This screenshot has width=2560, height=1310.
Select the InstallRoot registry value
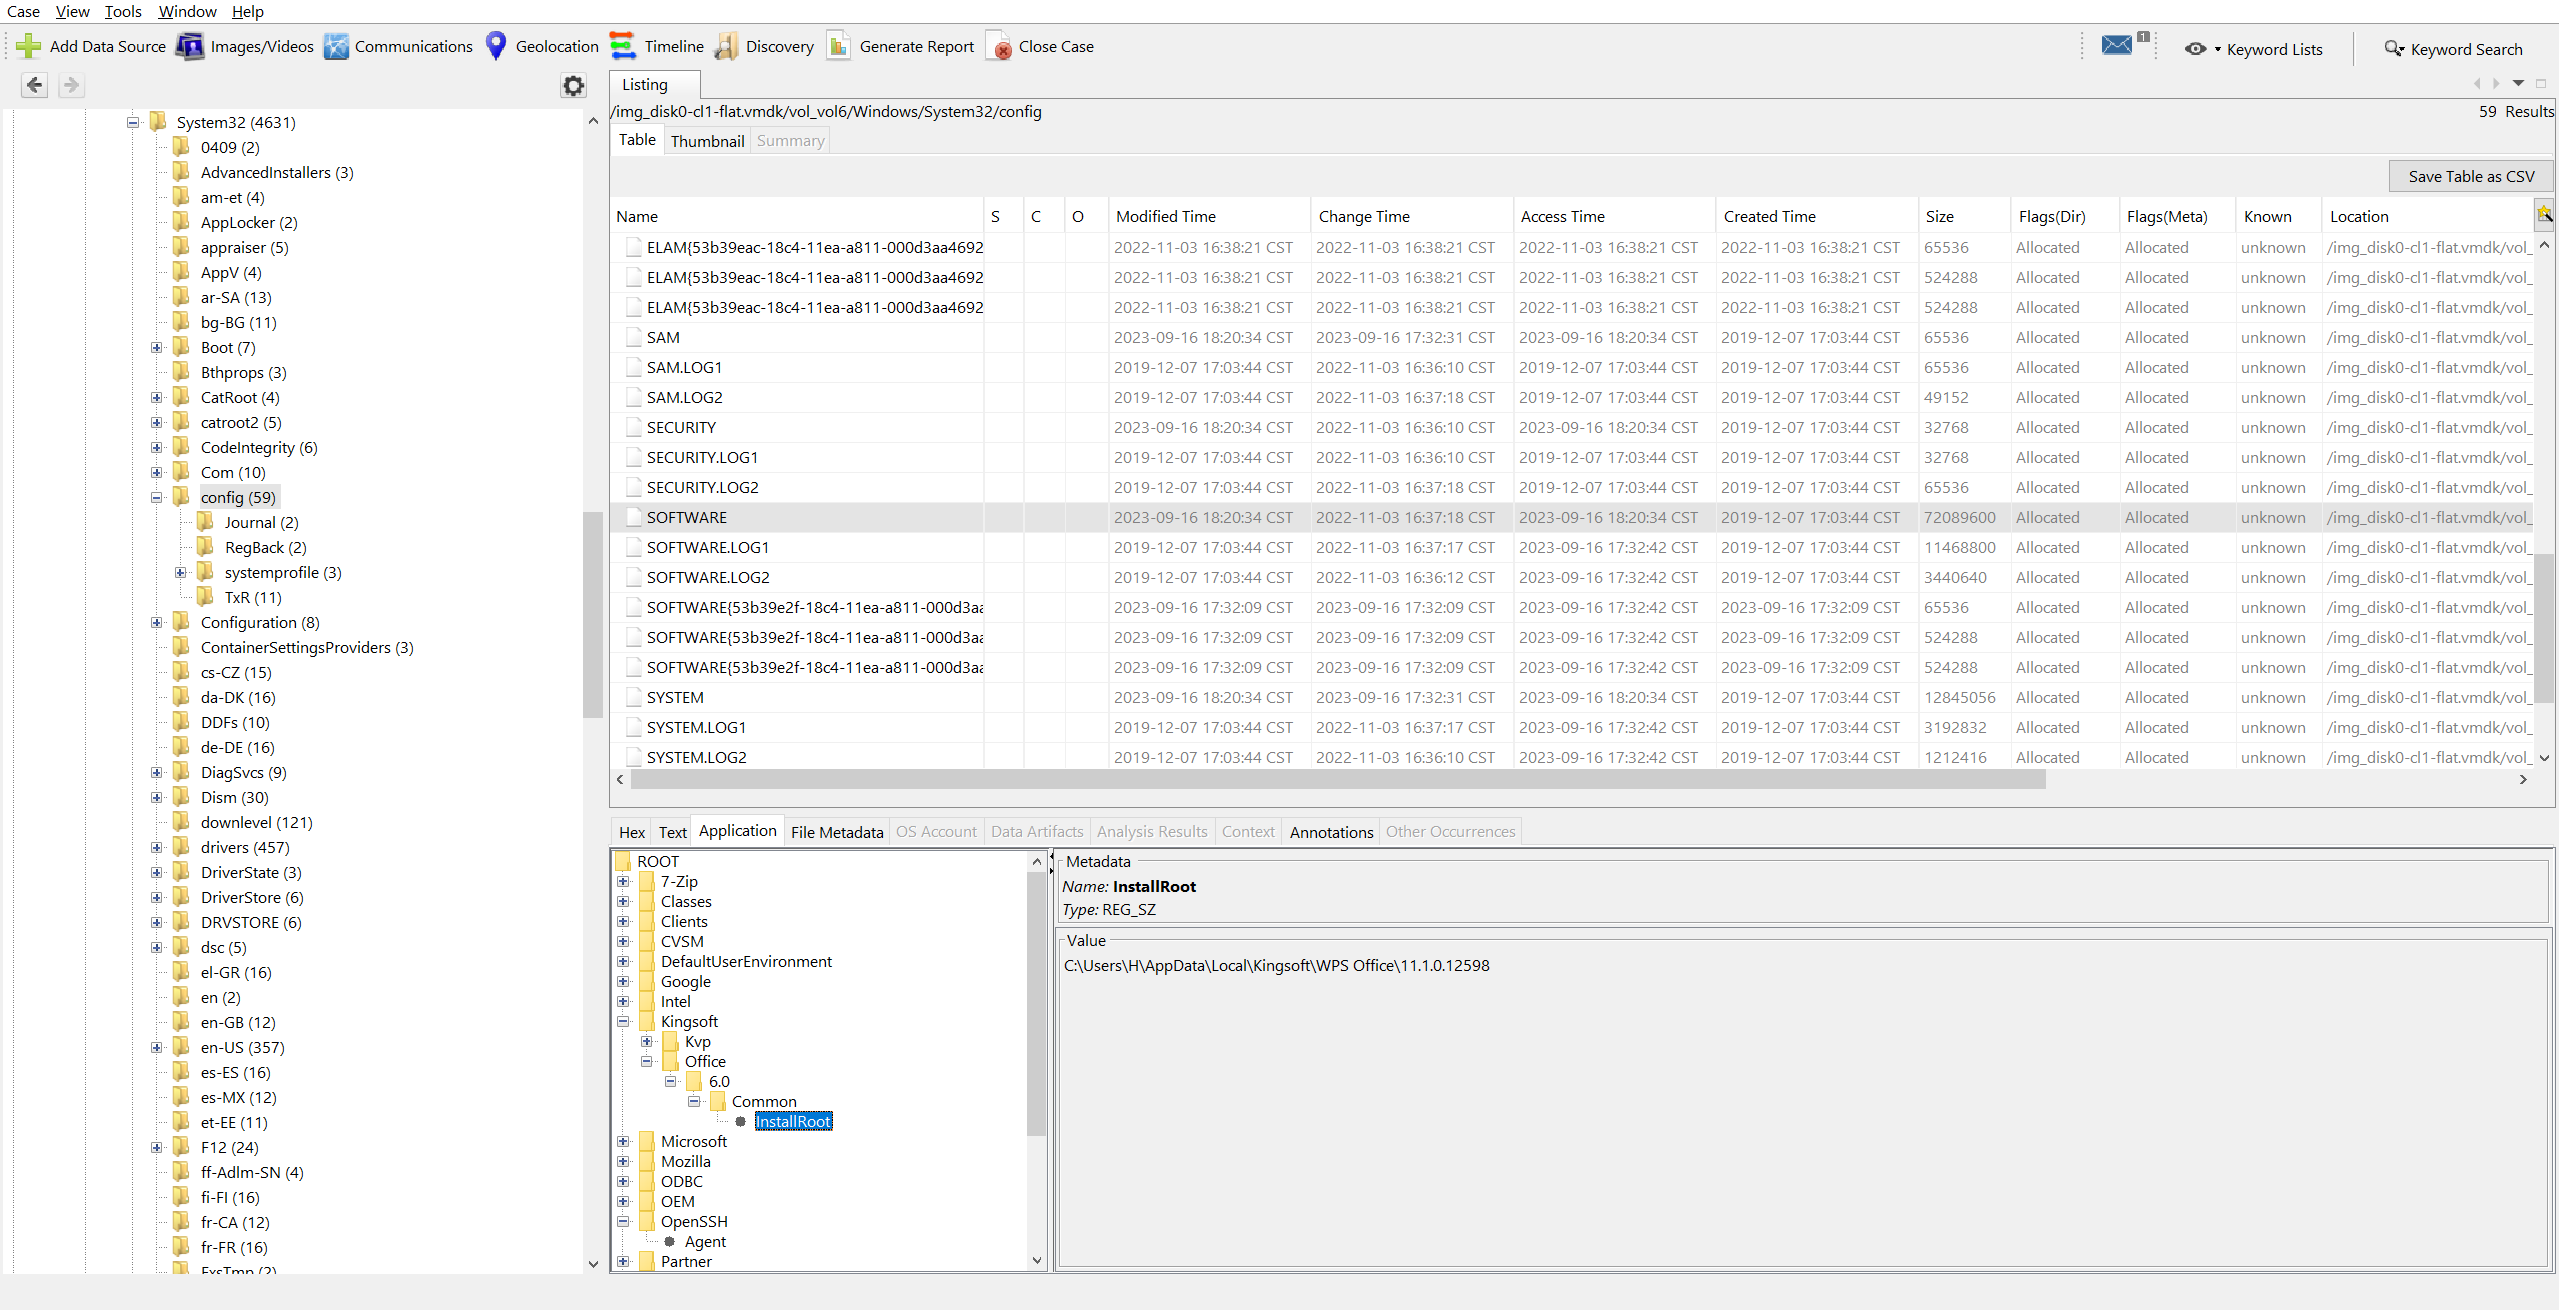(793, 1121)
